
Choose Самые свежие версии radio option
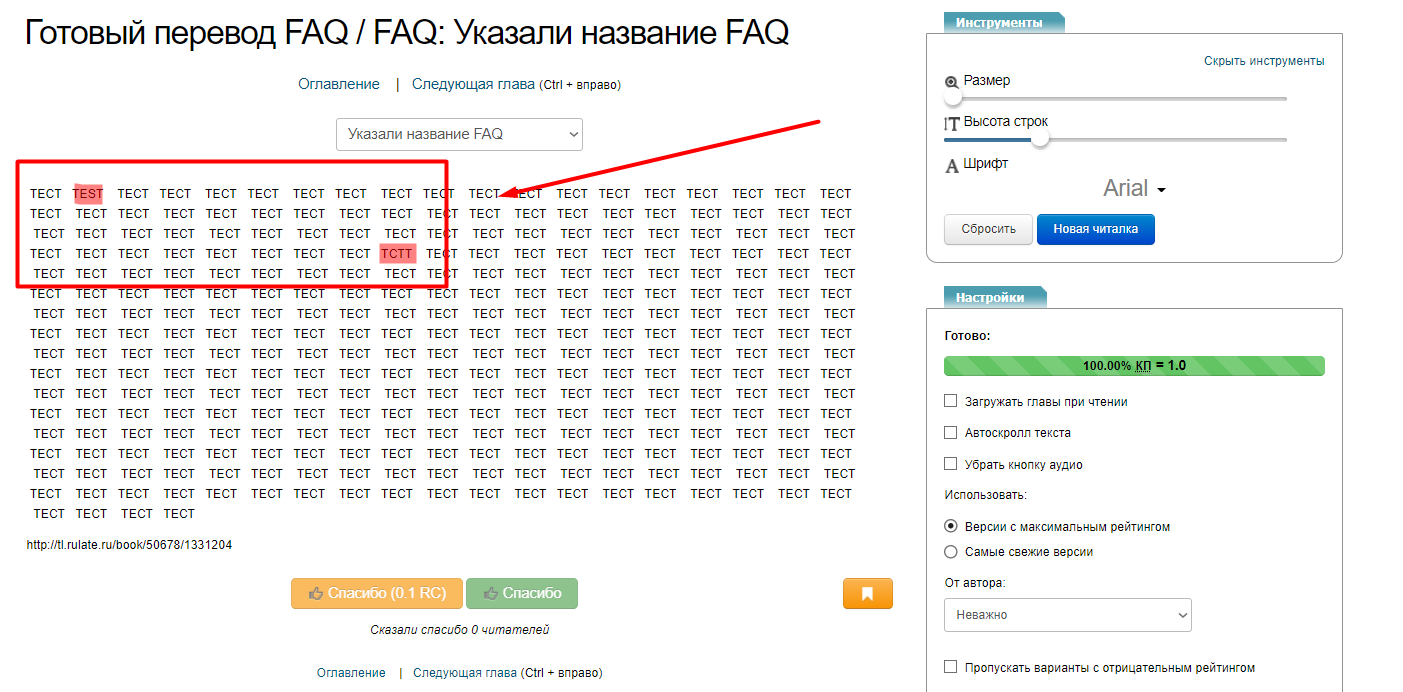(x=951, y=552)
